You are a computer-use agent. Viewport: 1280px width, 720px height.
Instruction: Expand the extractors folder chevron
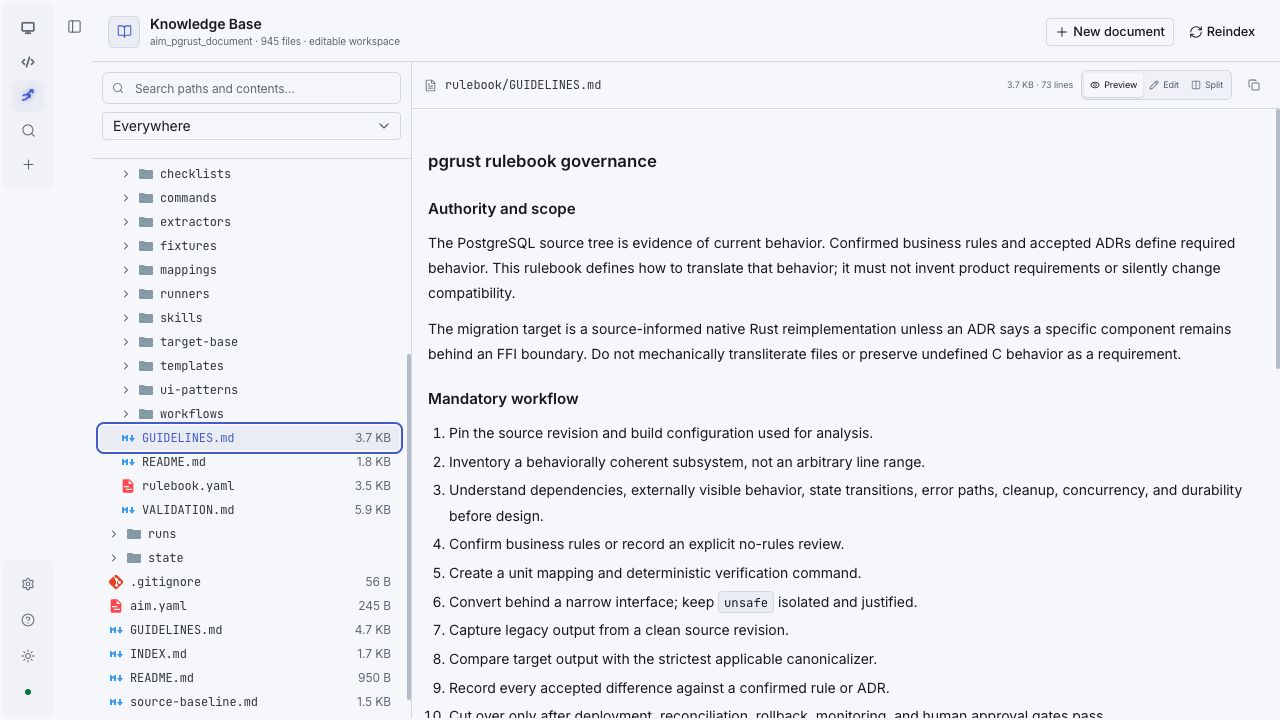126,222
